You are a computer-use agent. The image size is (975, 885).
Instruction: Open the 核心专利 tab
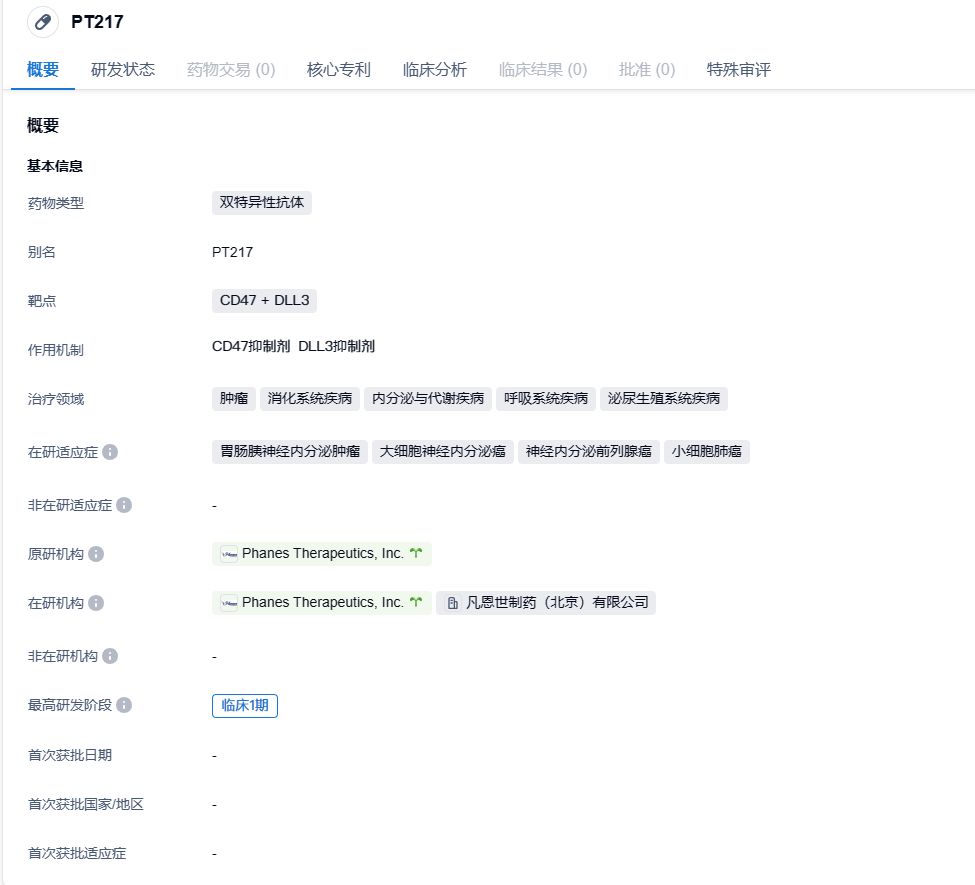click(x=339, y=70)
